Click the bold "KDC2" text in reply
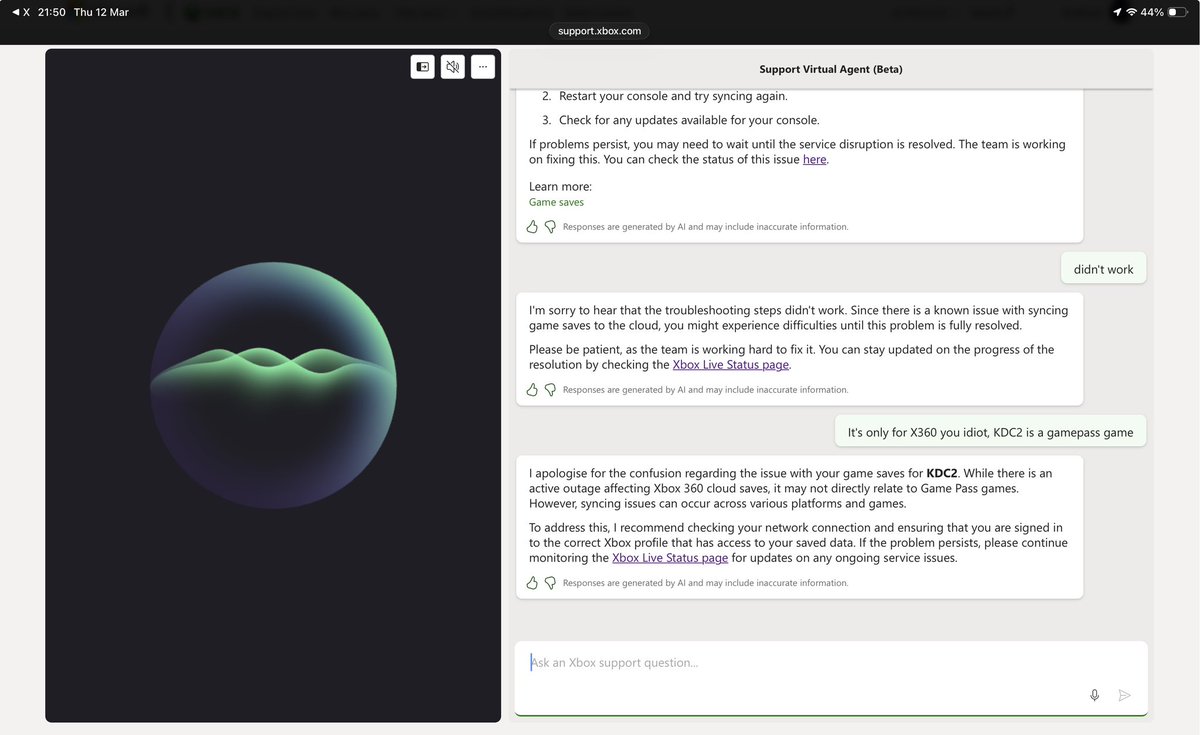 (943, 473)
